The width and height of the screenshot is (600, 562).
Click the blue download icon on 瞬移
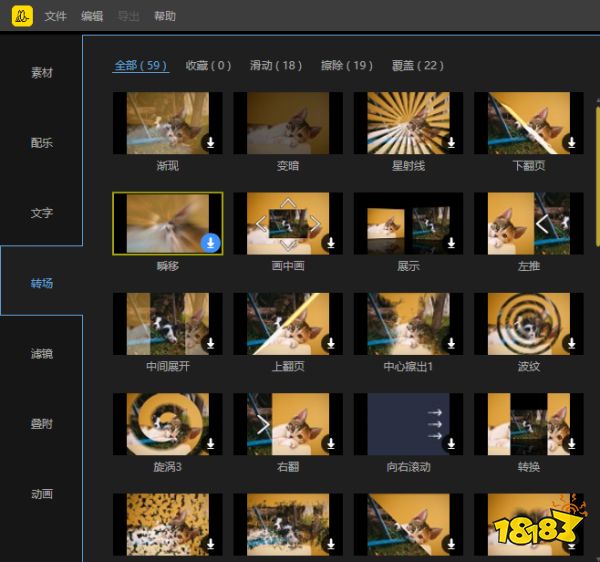tap(210, 243)
